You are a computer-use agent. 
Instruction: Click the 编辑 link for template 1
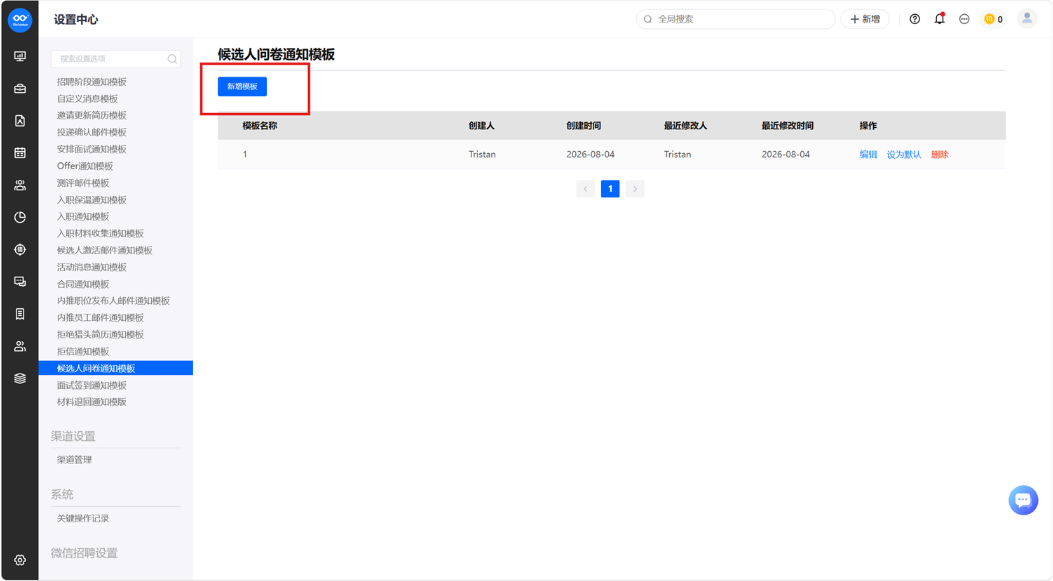[868, 154]
